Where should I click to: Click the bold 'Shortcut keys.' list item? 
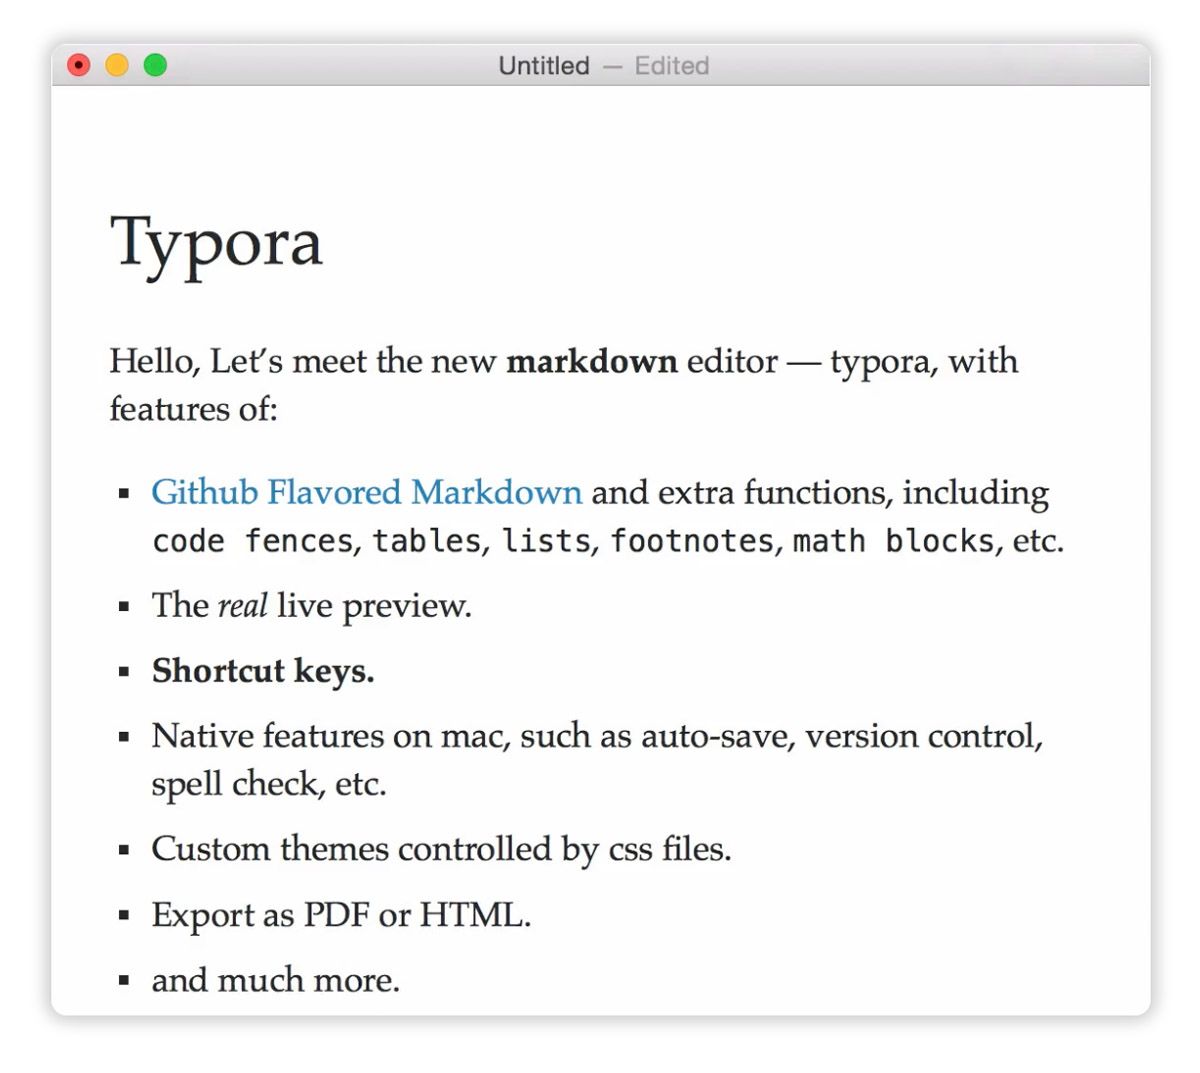click(263, 671)
